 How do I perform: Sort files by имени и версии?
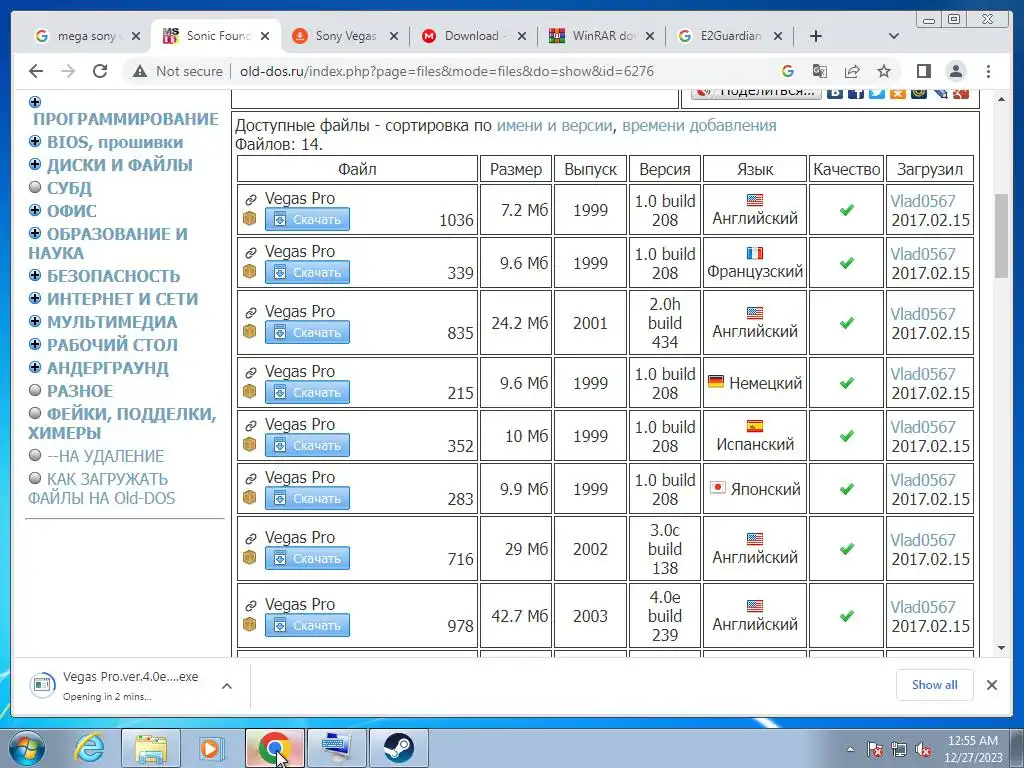click(554, 125)
